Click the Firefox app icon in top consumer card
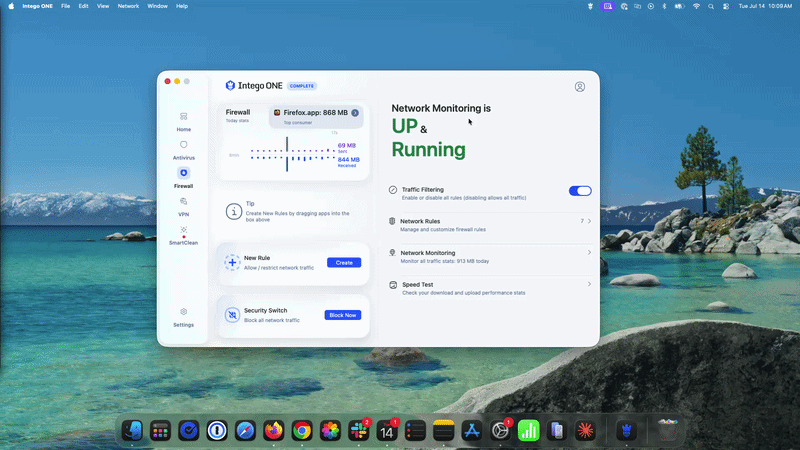Screen dimensions: 800x450 tap(277, 113)
